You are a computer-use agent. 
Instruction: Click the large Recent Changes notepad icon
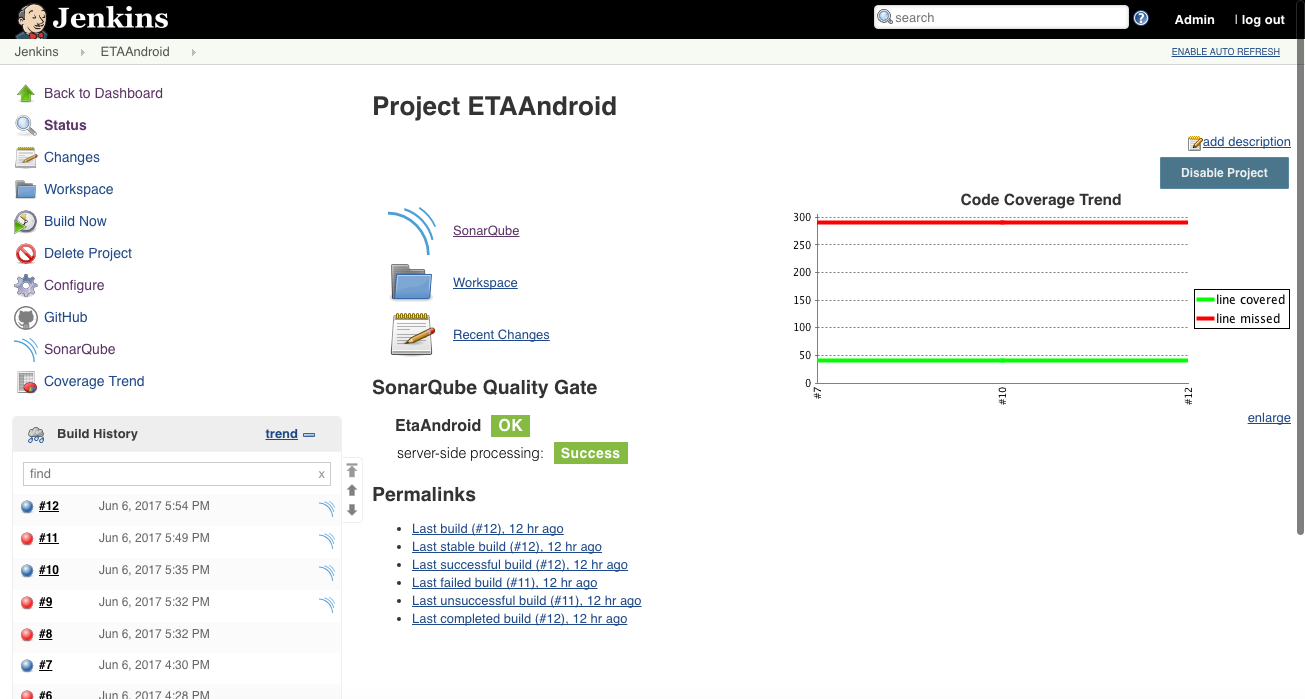pyautogui.click(x=412, y=334)
